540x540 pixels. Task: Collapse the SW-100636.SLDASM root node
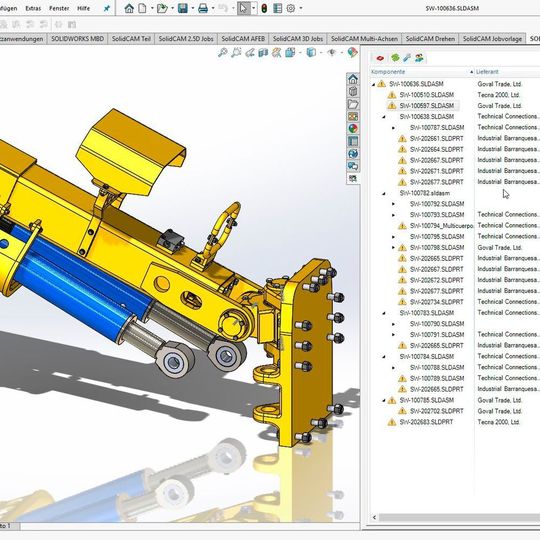coord(373,84)
